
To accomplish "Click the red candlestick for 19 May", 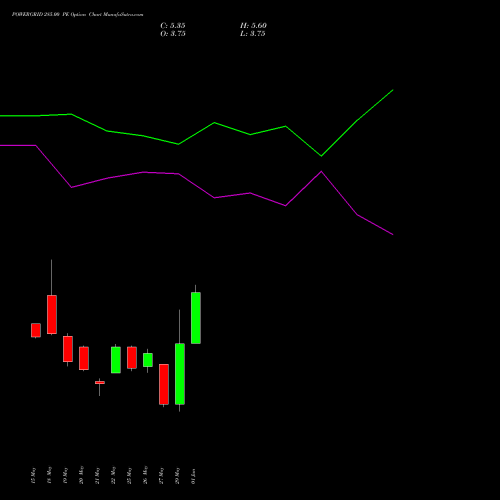I will point(68,349).
